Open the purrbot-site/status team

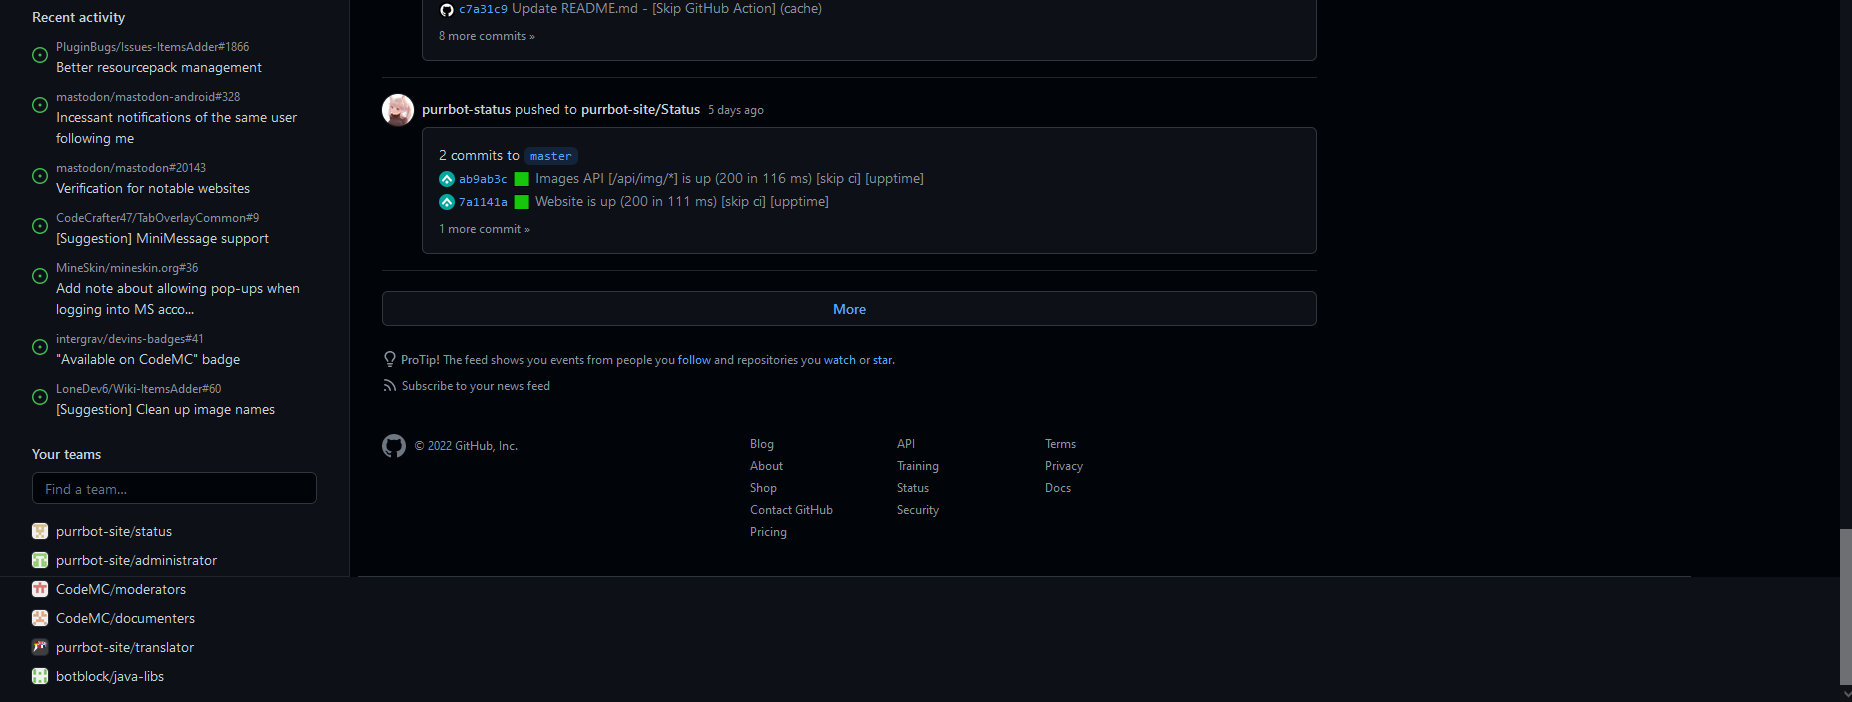[x=114, y=531]
